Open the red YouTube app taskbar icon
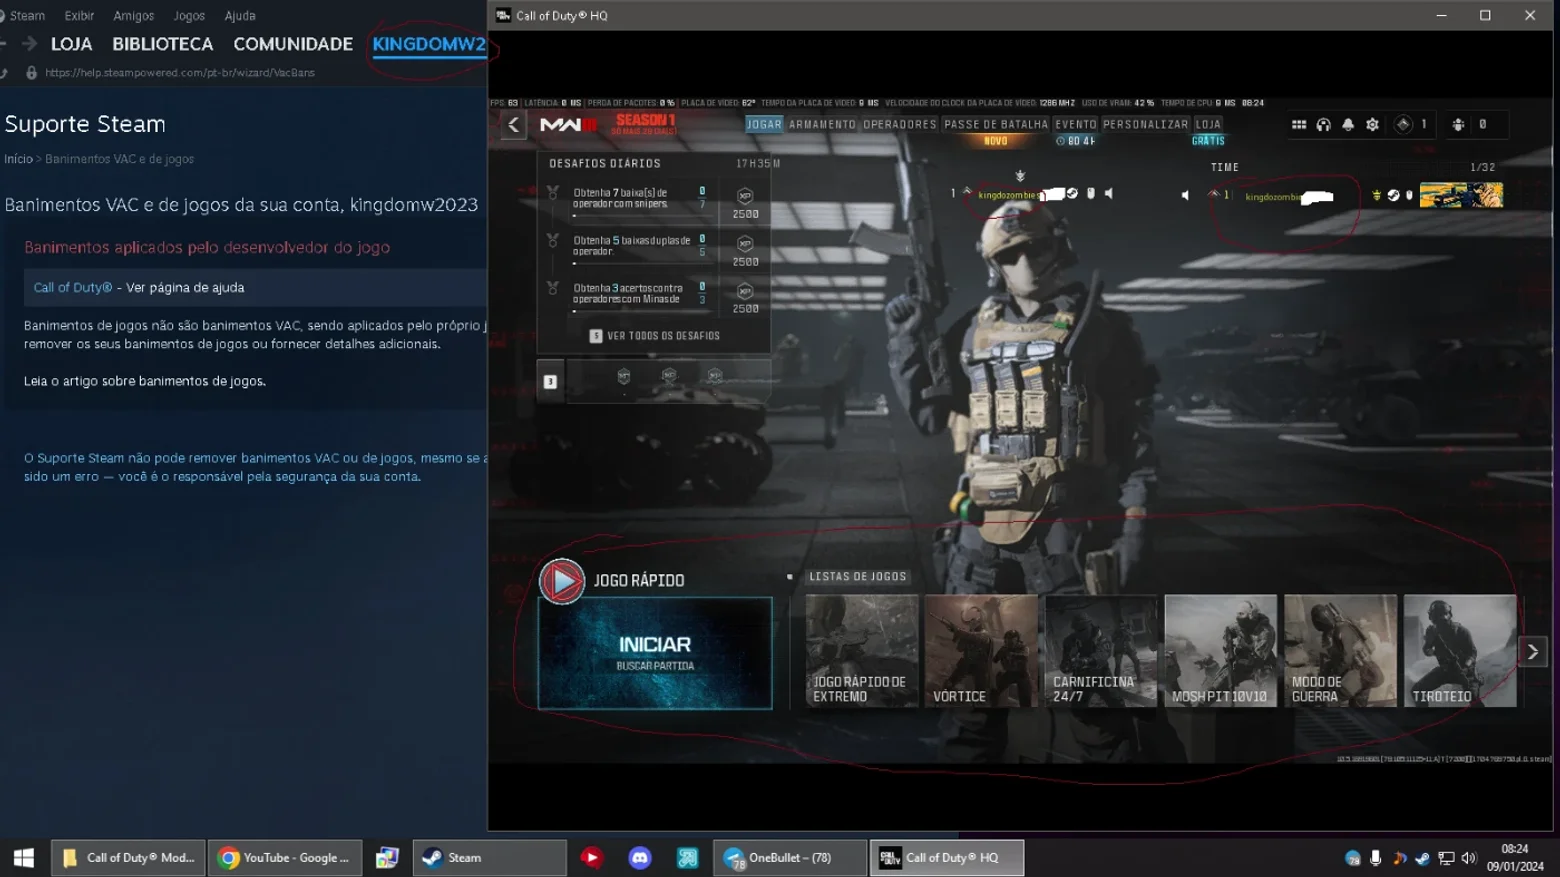 (x=592, y=858)
